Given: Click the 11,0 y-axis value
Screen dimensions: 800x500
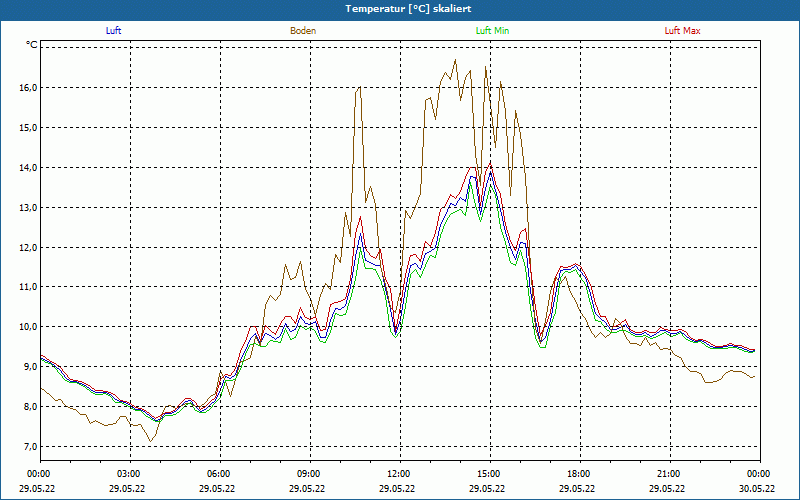Looking at the screenshot, I should click(x=29, y=287).
